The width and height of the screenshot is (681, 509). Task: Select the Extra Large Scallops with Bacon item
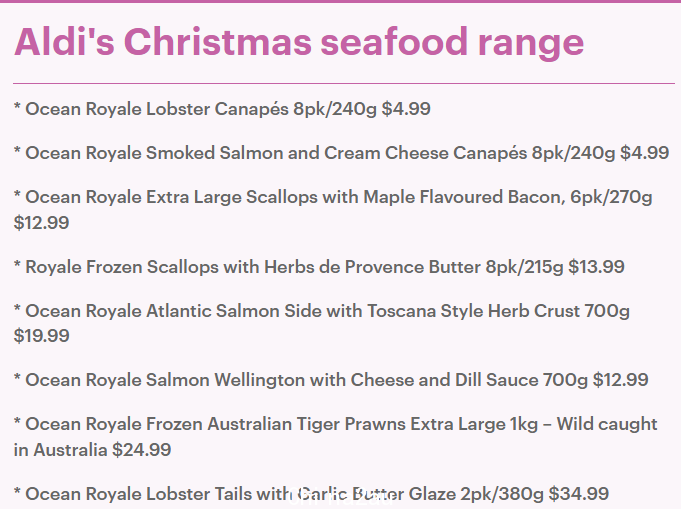click(333, 210)
